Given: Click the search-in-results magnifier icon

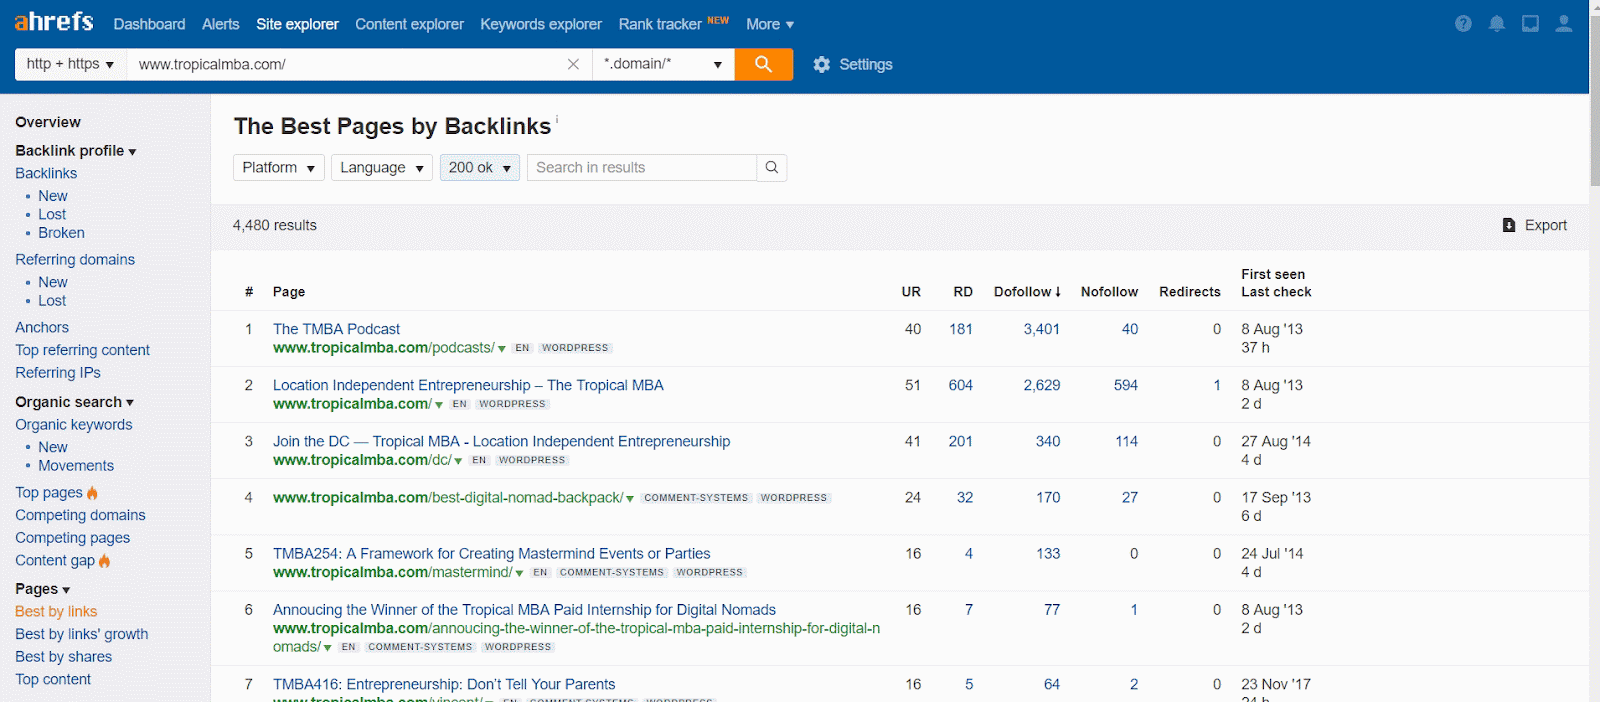Looking at the screenshot, I should coord(771,167).
